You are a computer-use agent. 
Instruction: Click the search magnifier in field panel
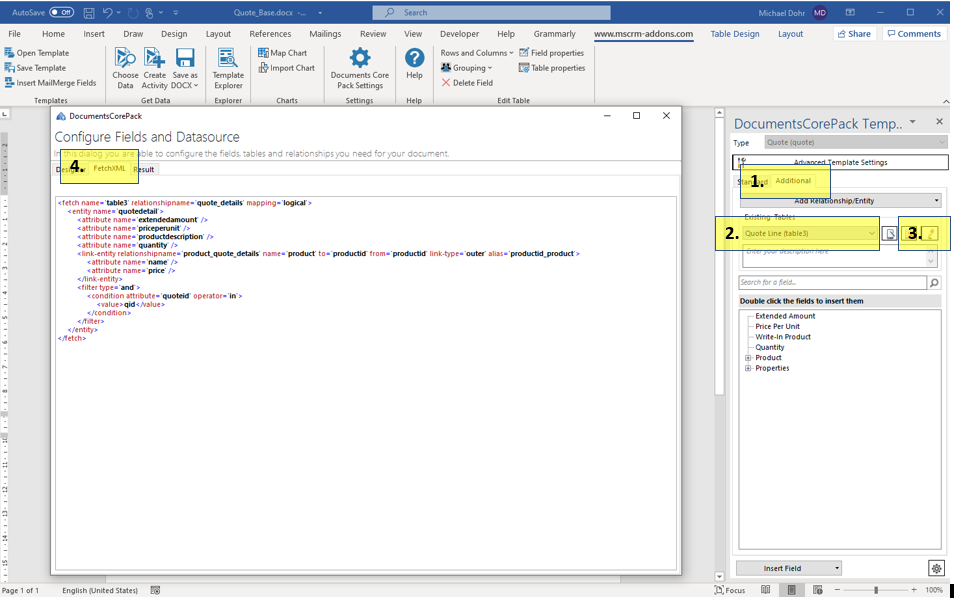click(934, 282)
